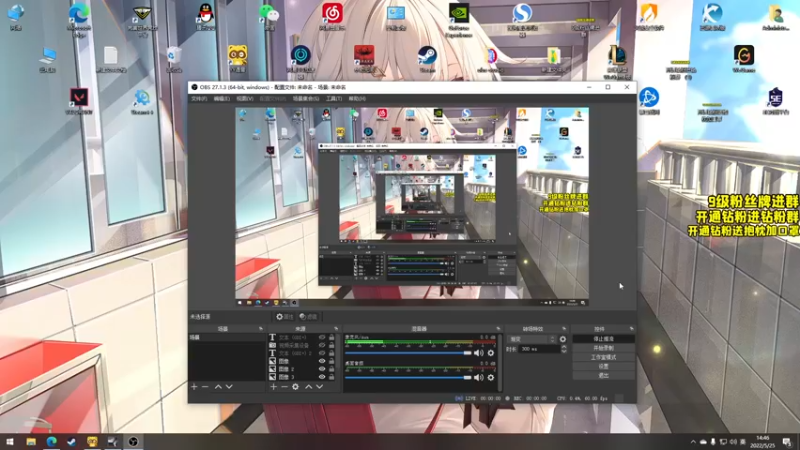Show hidden icons in the system tray

(693, 442)
